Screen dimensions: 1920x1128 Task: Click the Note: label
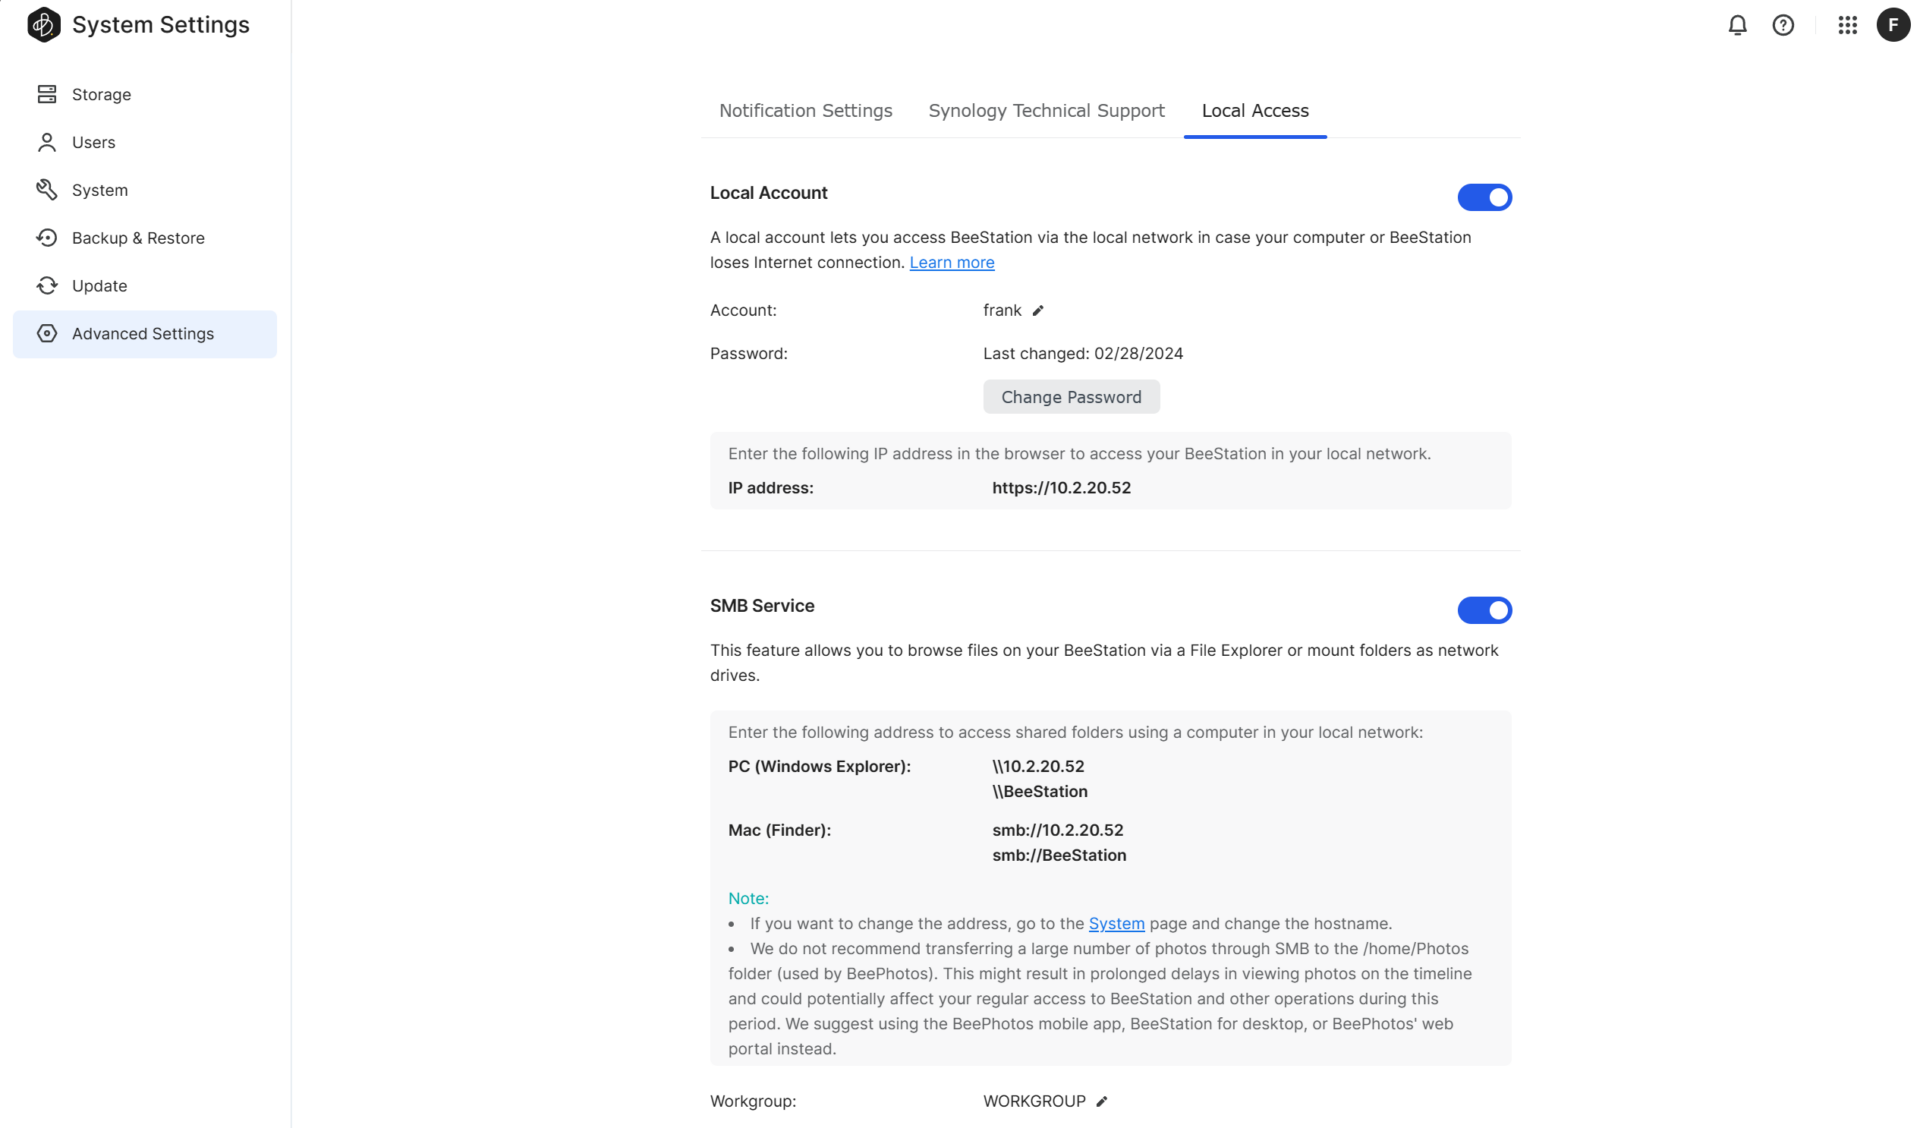[748, 899]
